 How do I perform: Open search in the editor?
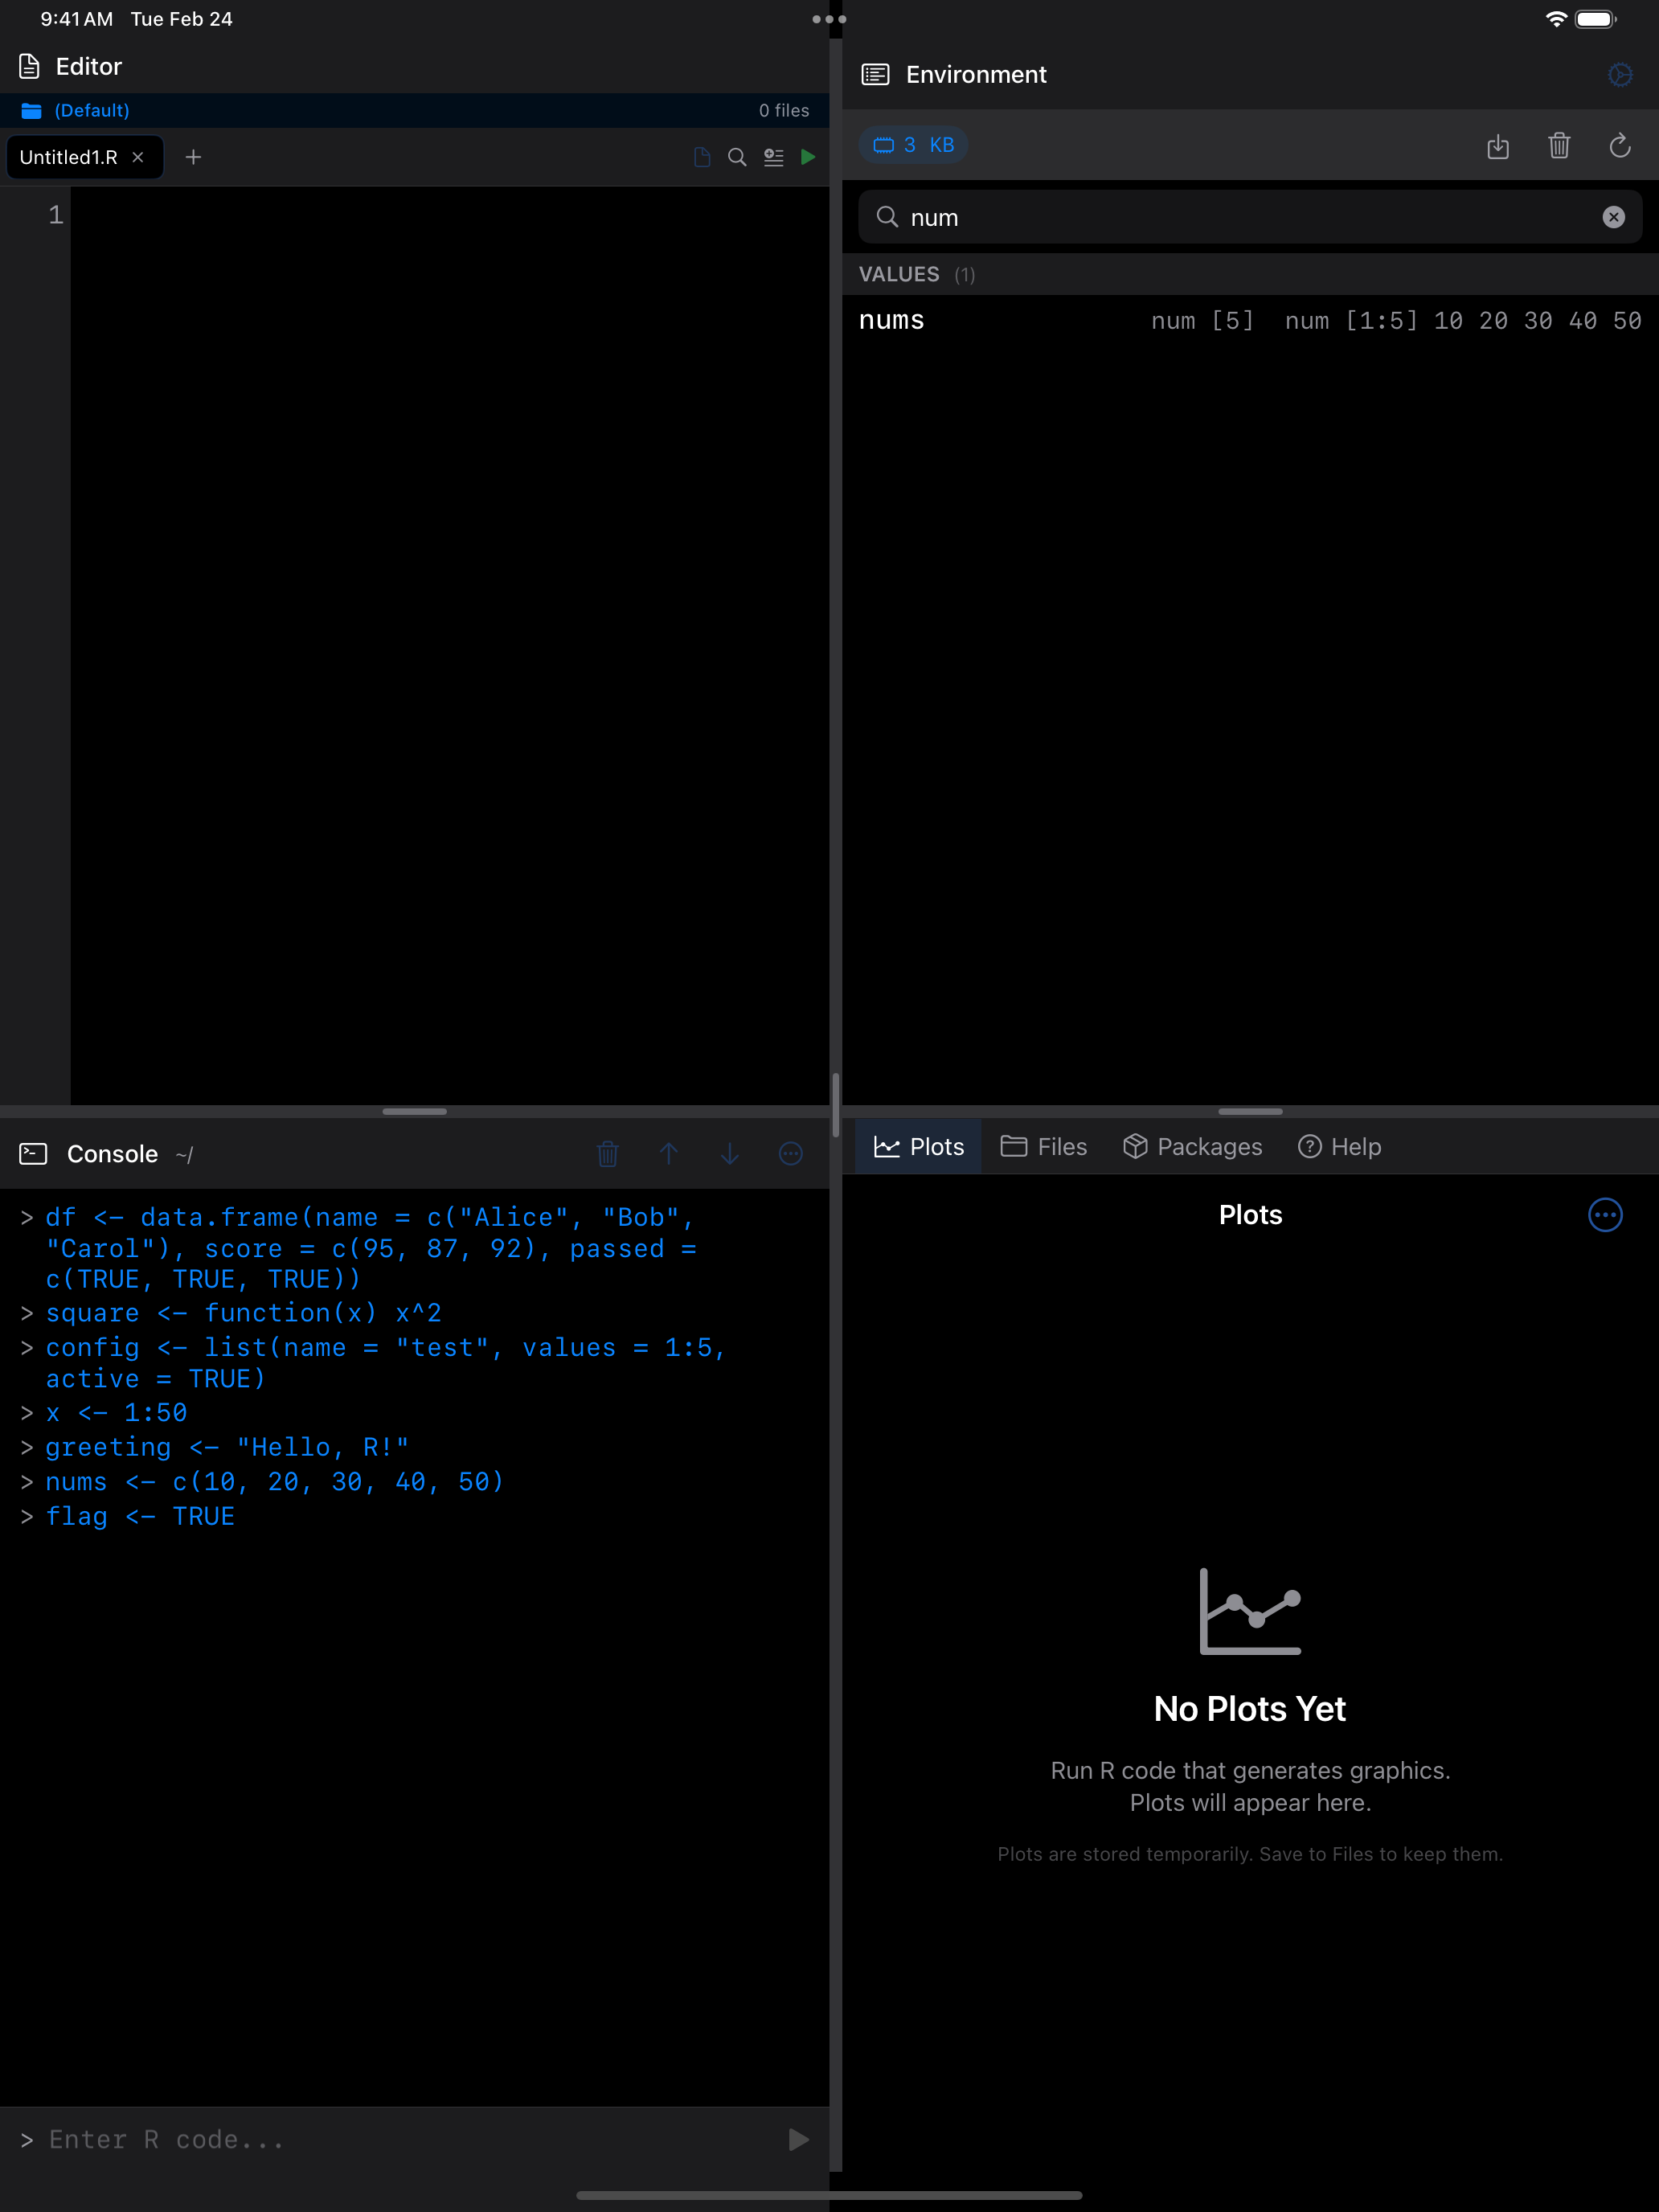(737, 157)
